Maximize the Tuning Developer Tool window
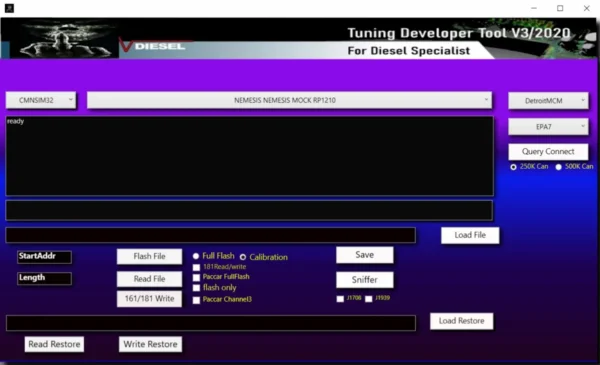 [x=560, y=8]
